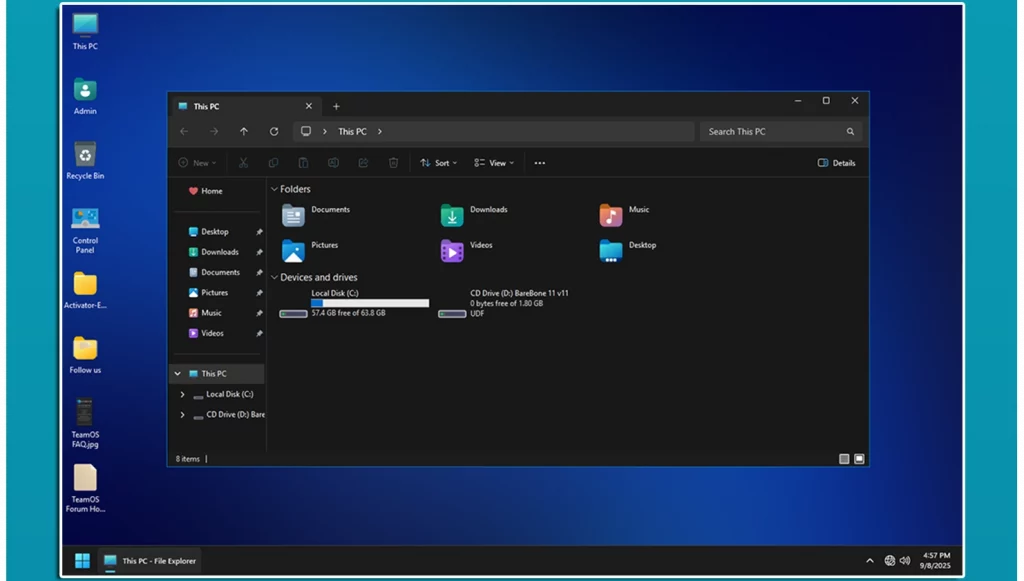Switch to details list view in the status bar
This screenshot has width=1024, height=581.
pos(844,459)
